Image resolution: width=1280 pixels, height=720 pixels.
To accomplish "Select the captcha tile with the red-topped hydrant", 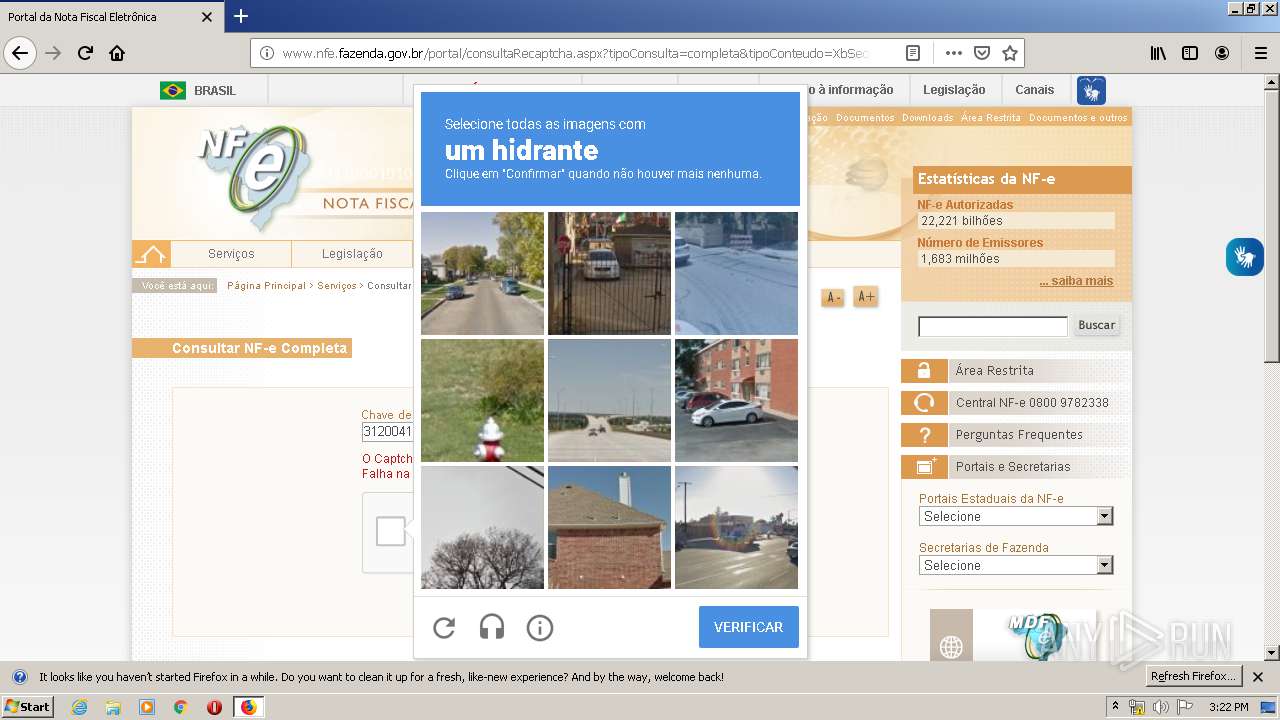I will click(482, 400).
